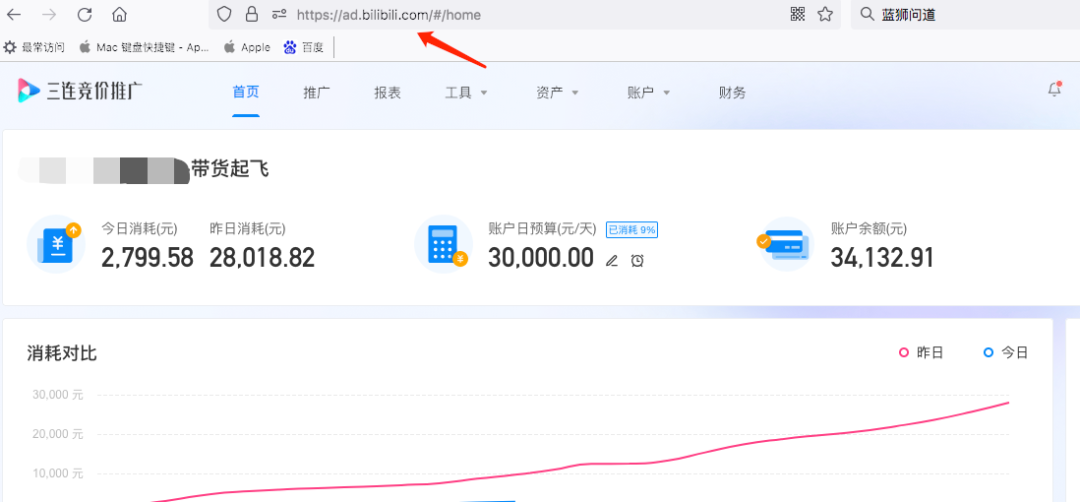Click the 账户日预算(元/天) label

(x=543, y=229)
